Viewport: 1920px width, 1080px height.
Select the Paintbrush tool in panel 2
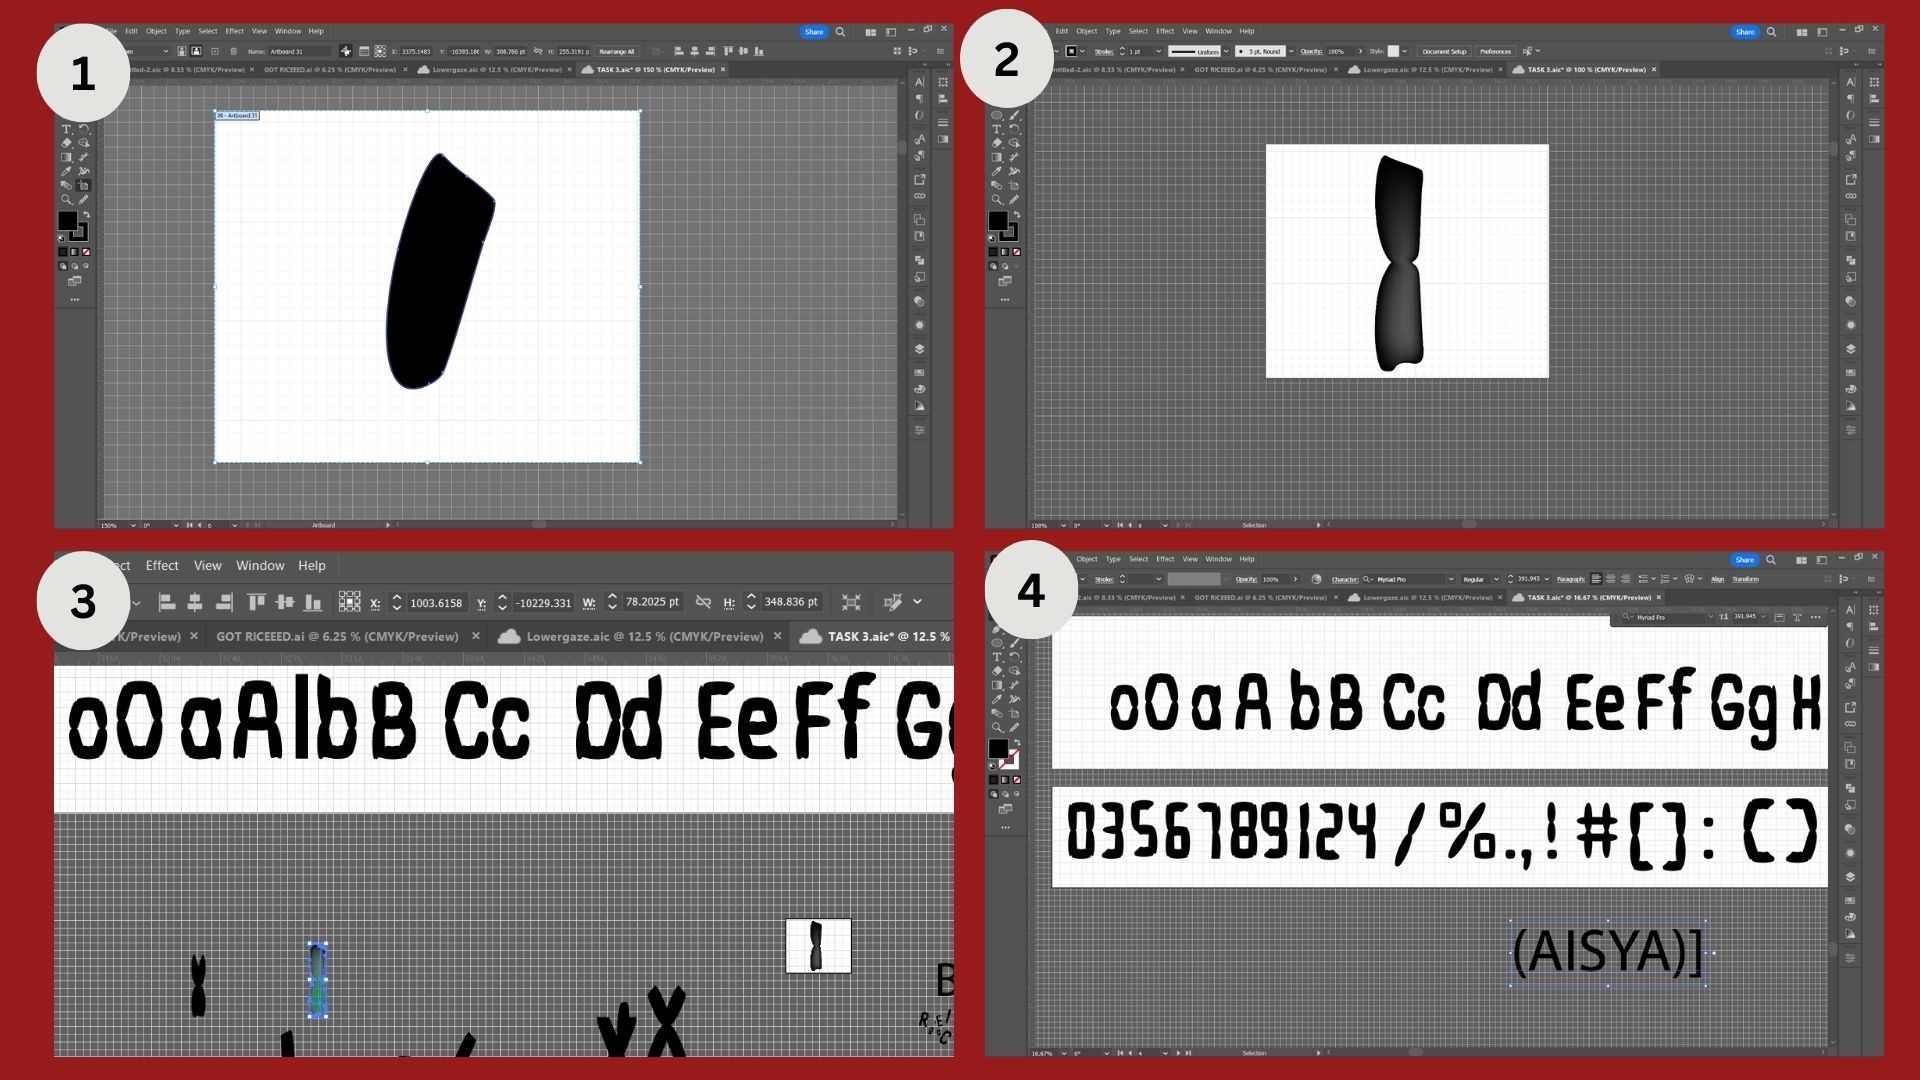[x=1014, y=115]
